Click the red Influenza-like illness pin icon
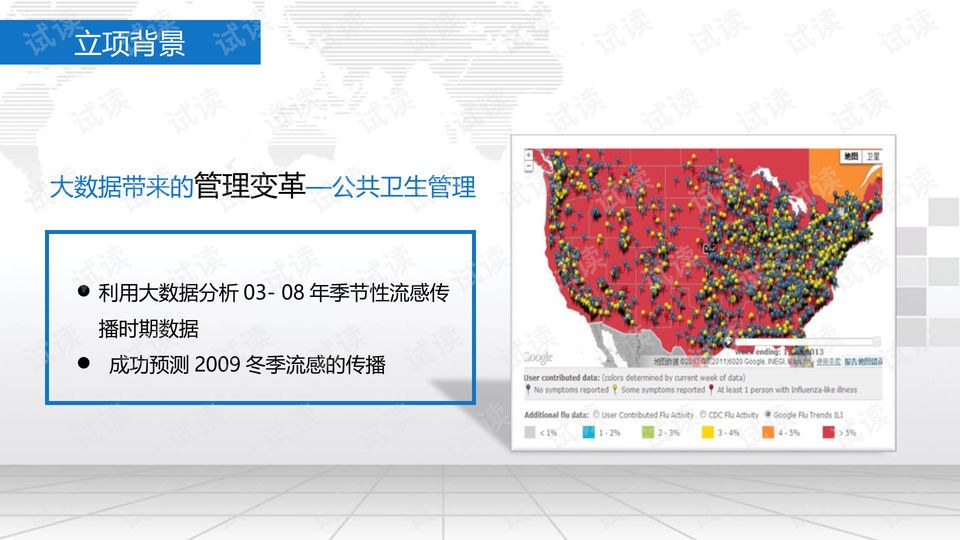 click(x=711, y=389)
